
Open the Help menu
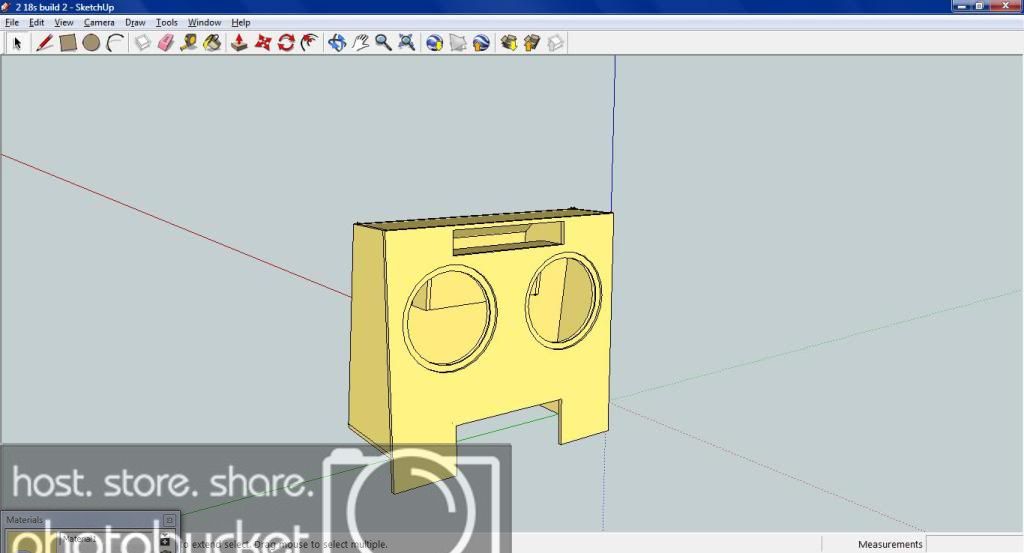click(x=241, y=22)
